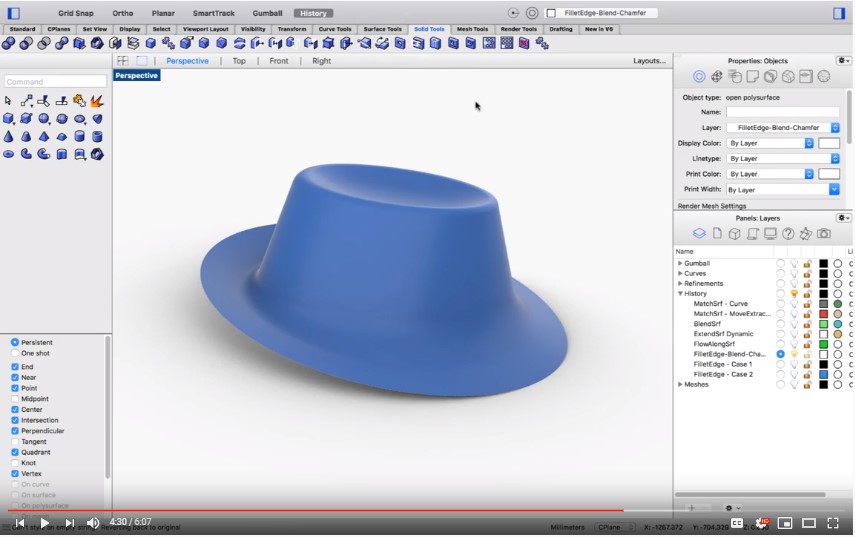Select the Torus tool
The image size is (855, 537).
click(x=8, y=154)
